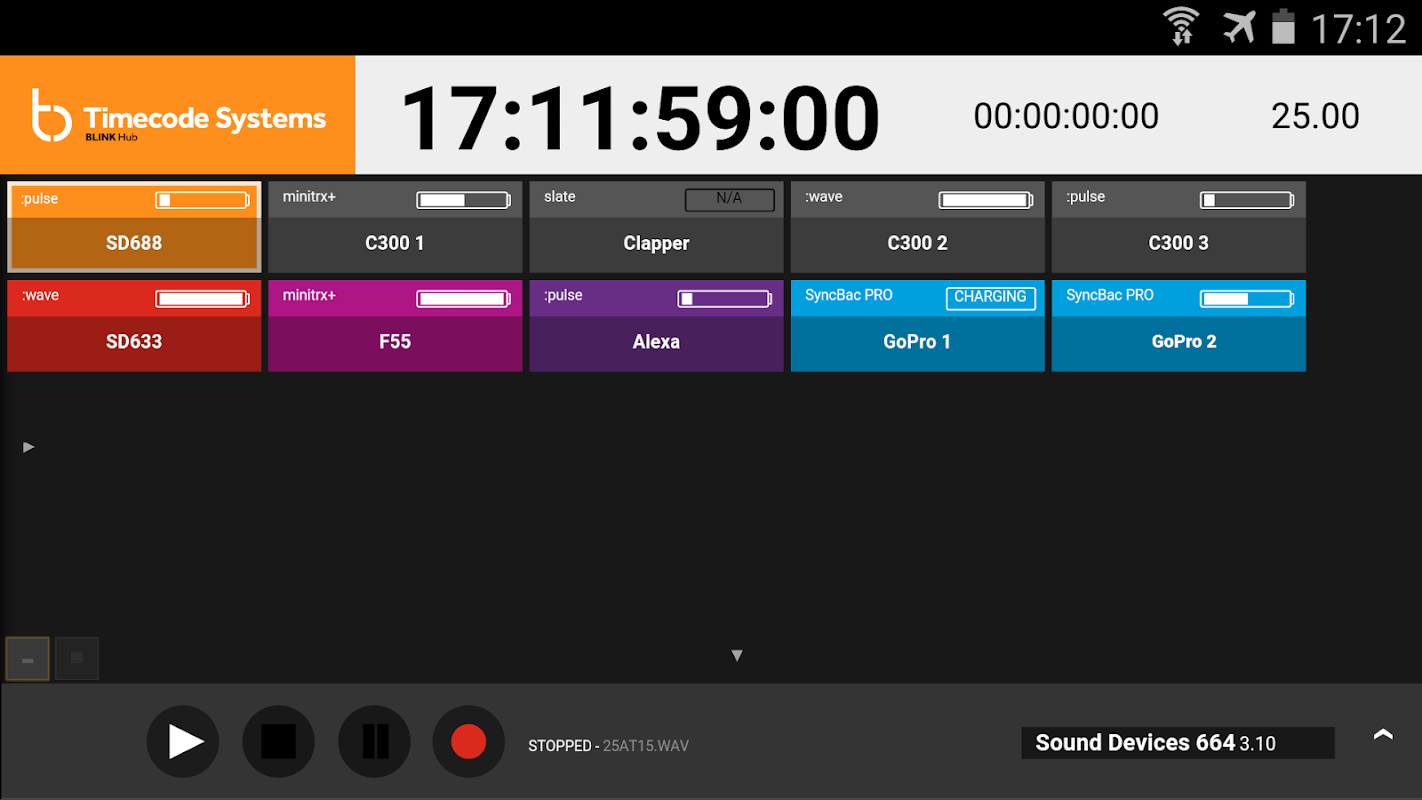Check the GoPro 2 battery level indicator
The image size is (1422, 800).
pyautogui.click(x=1247, y=298)
